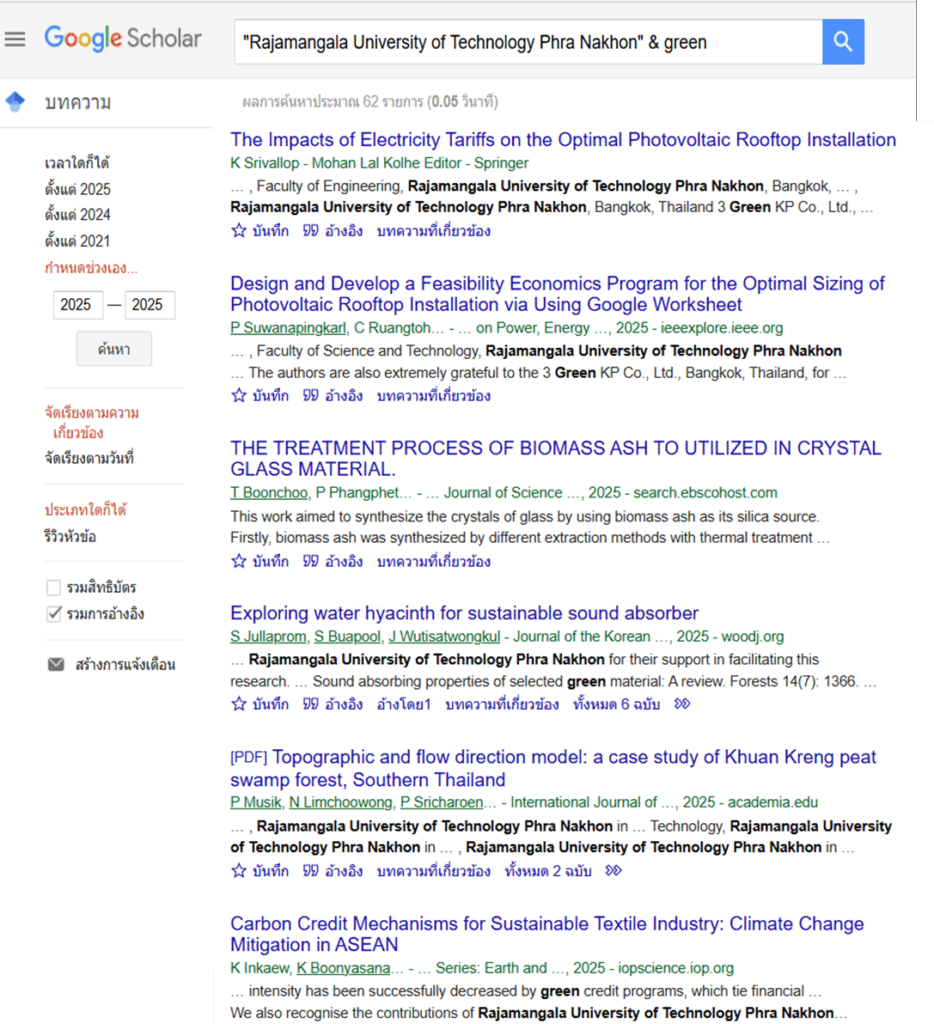Select the custom range option
The image size is (934, 1024).
91,268
